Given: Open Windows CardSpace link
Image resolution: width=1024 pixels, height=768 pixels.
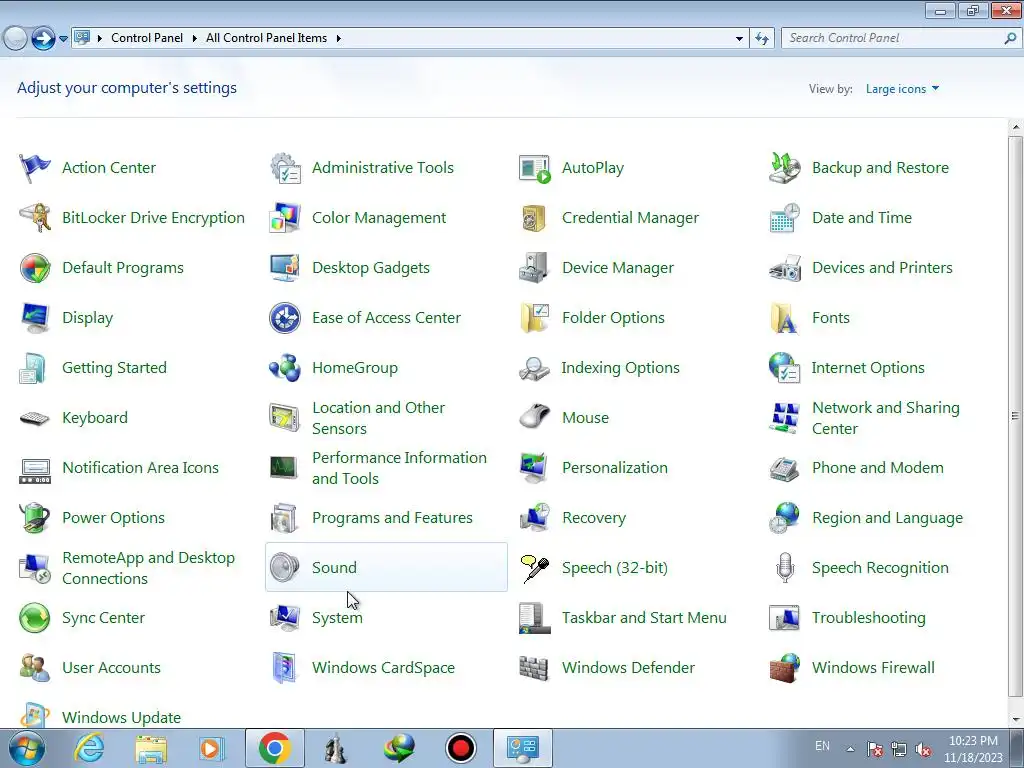Looking at the screenshot, I should 383,668.
